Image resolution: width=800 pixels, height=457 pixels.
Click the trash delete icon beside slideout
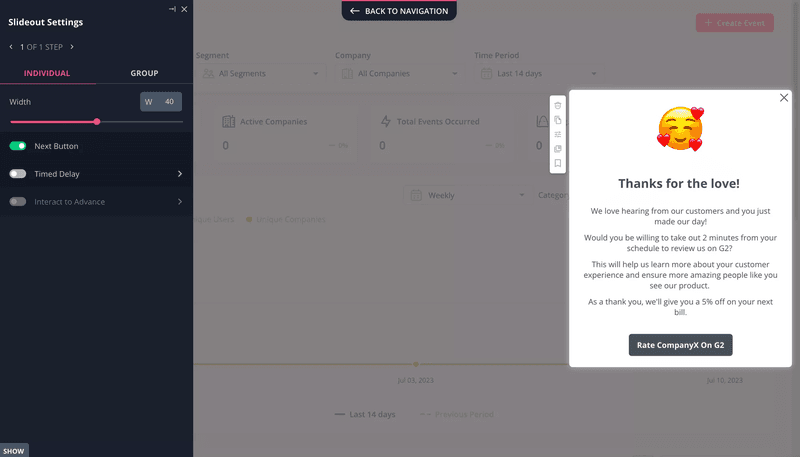(558, 106)
